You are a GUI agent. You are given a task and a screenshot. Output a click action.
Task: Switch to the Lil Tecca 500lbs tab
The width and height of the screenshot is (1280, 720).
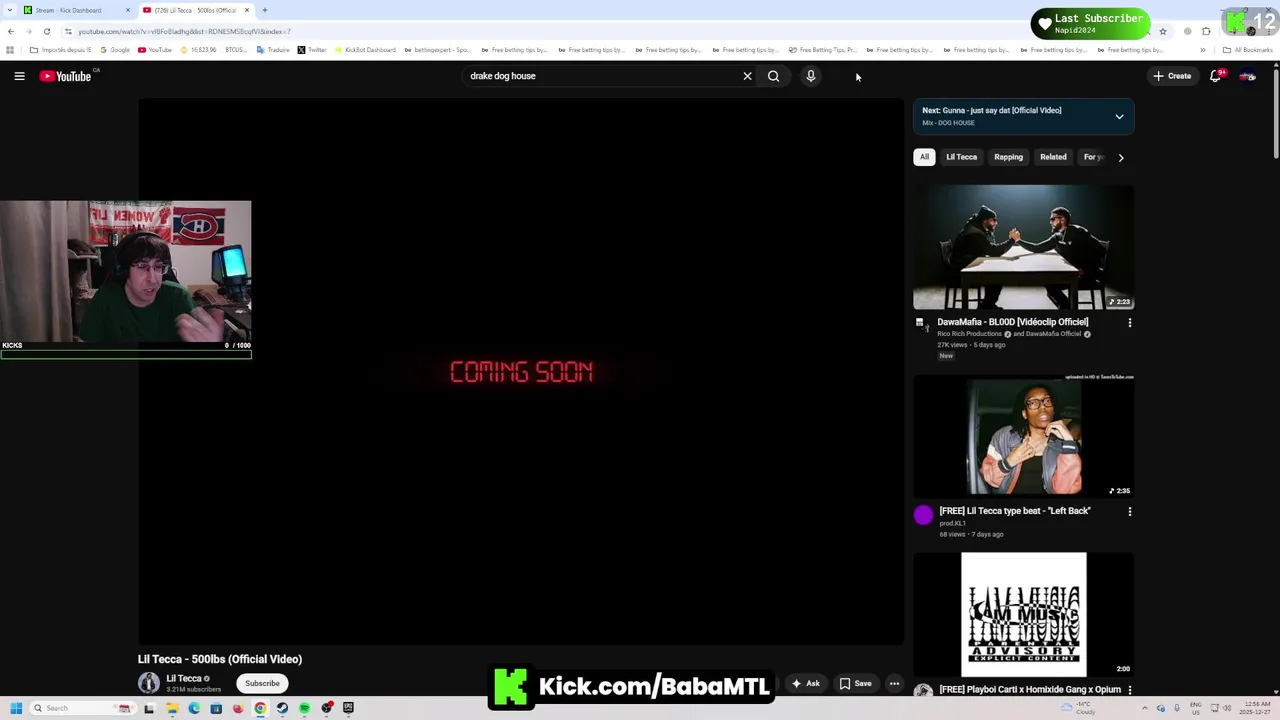point(195,10)
